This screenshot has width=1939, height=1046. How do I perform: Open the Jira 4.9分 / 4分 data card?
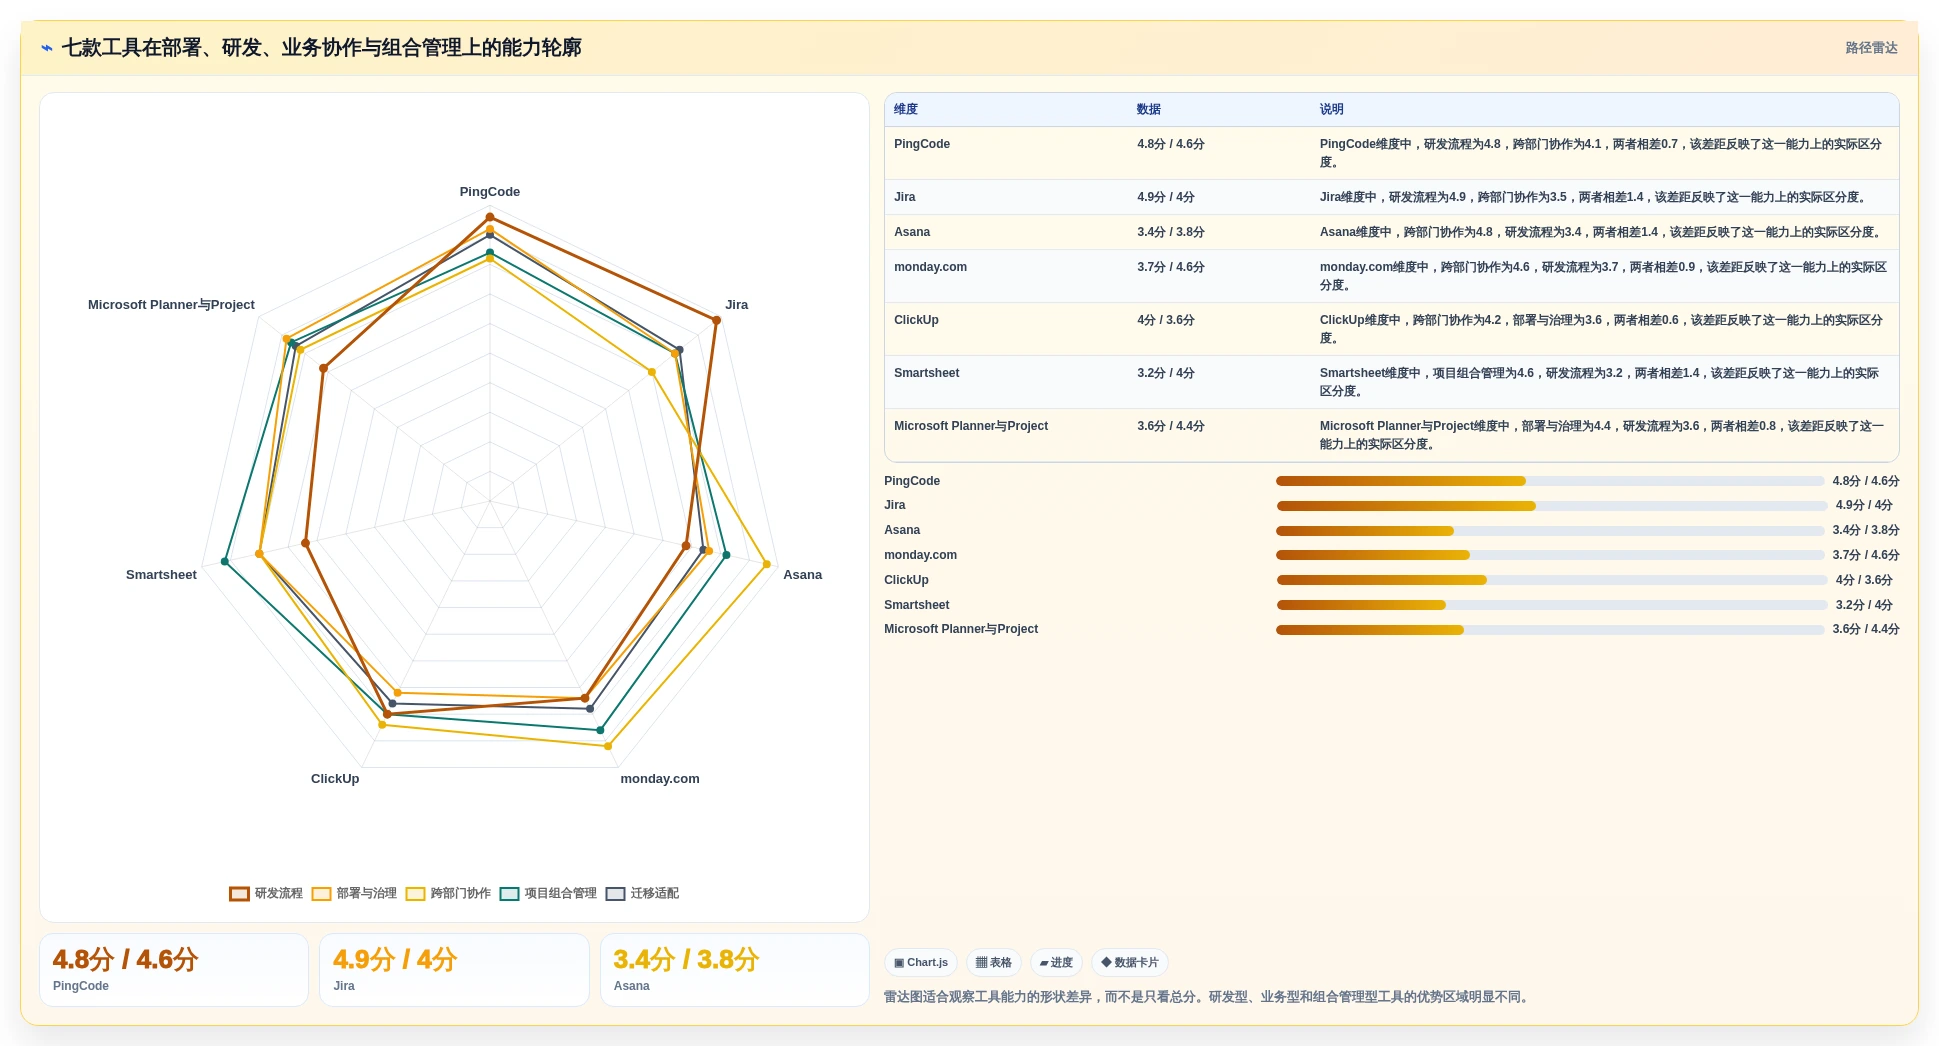[454, 970]
